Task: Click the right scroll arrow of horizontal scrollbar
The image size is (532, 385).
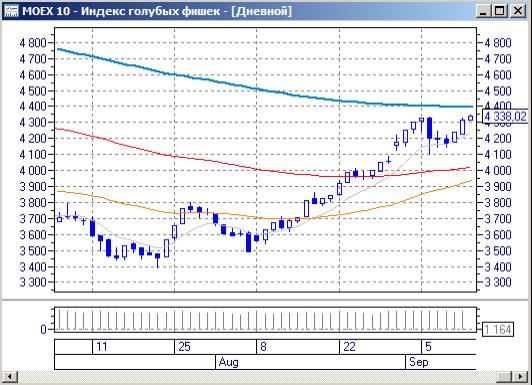Action: tap(520, 376)
